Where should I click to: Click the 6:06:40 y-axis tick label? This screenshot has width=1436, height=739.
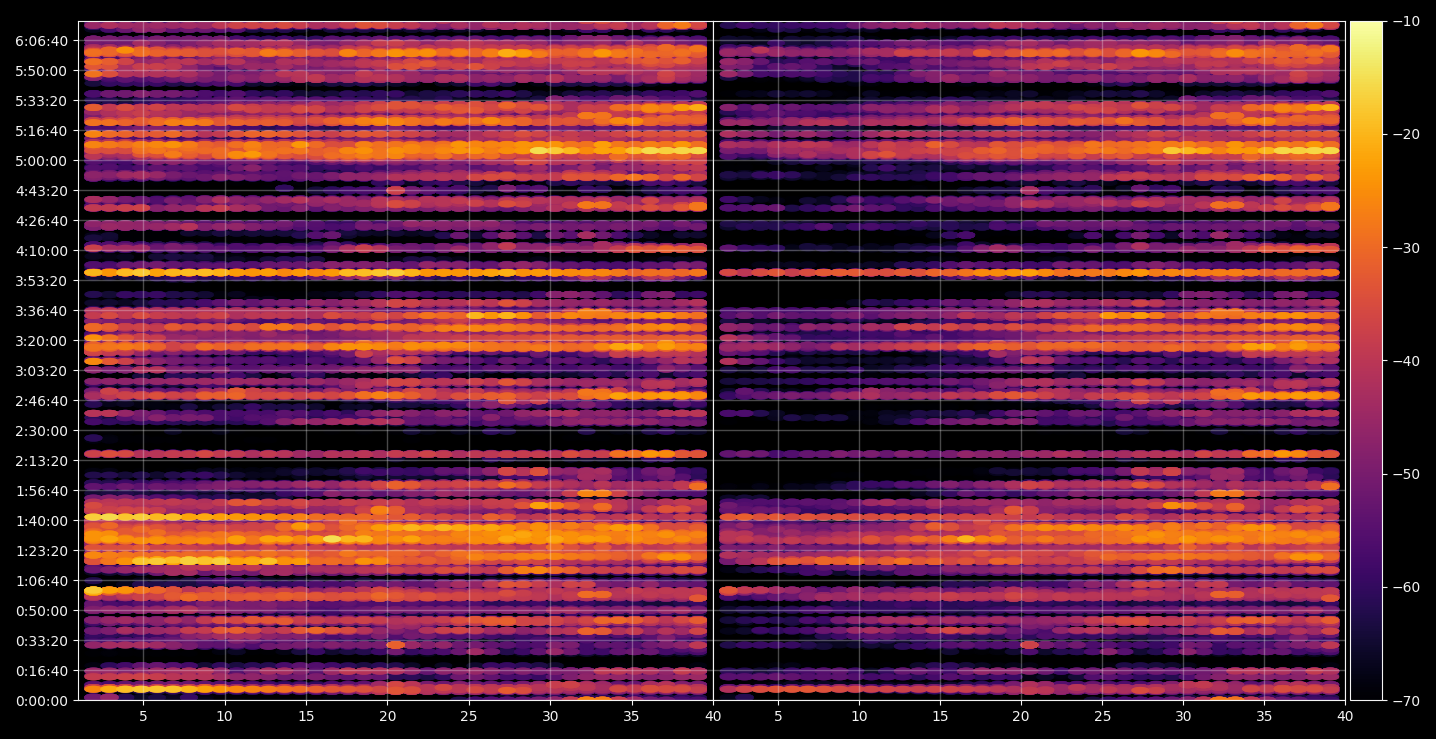coord(42,41)
